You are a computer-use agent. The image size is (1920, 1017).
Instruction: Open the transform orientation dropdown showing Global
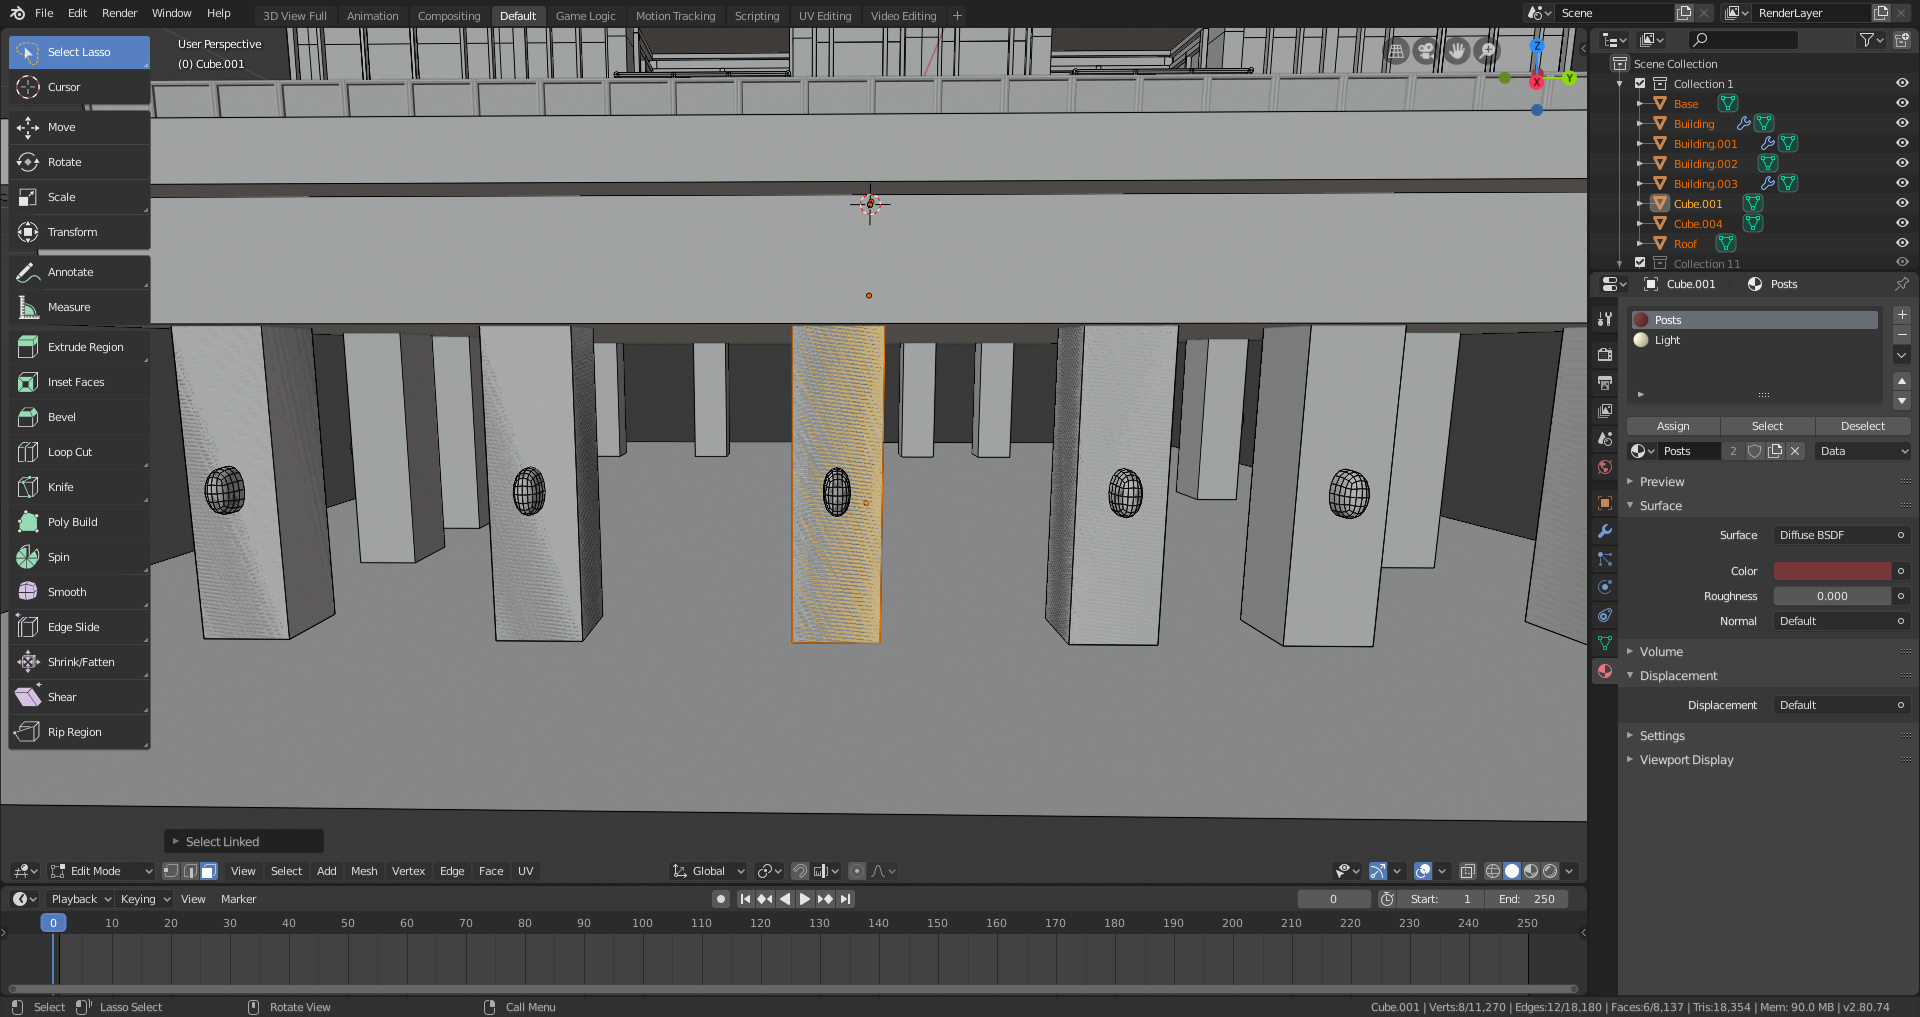[x=707, y=871]
